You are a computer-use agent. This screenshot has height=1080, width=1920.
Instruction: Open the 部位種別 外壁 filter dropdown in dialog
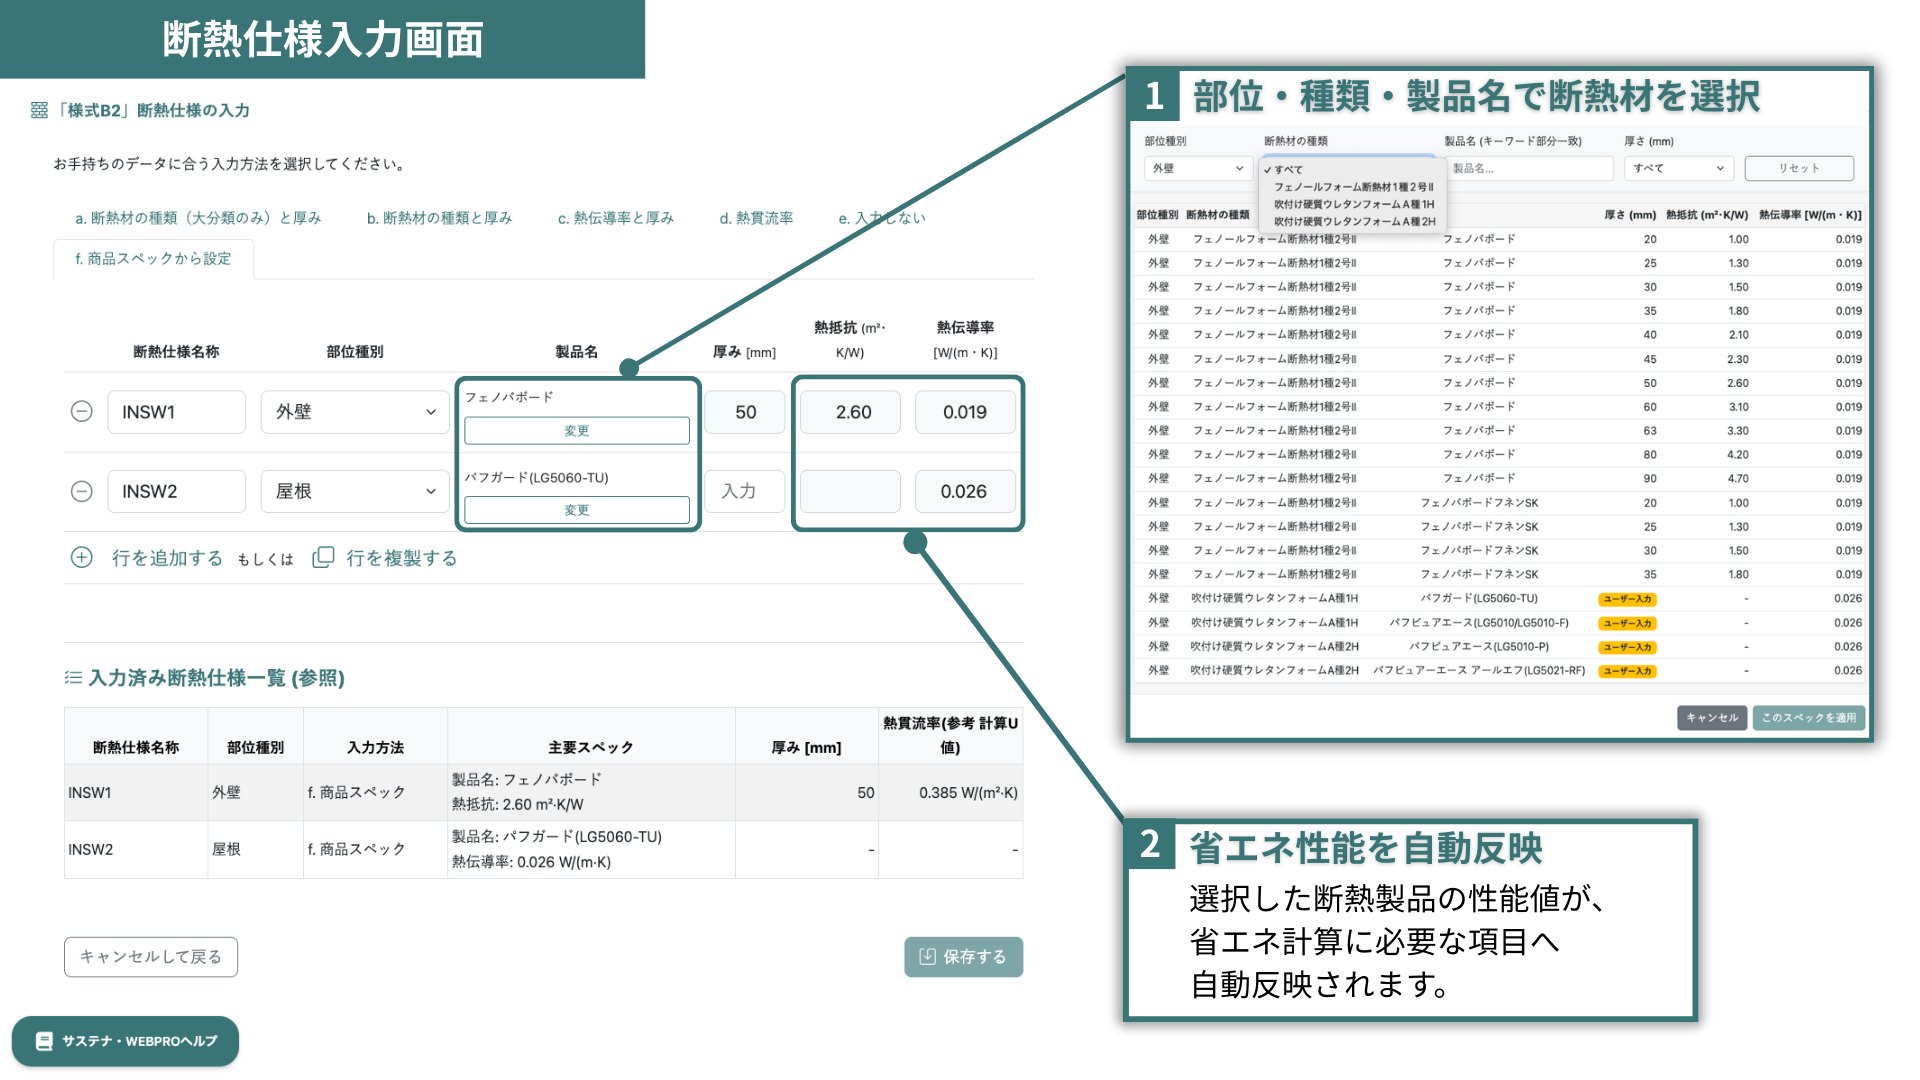pyautogui.click(x=1197, y=168)
